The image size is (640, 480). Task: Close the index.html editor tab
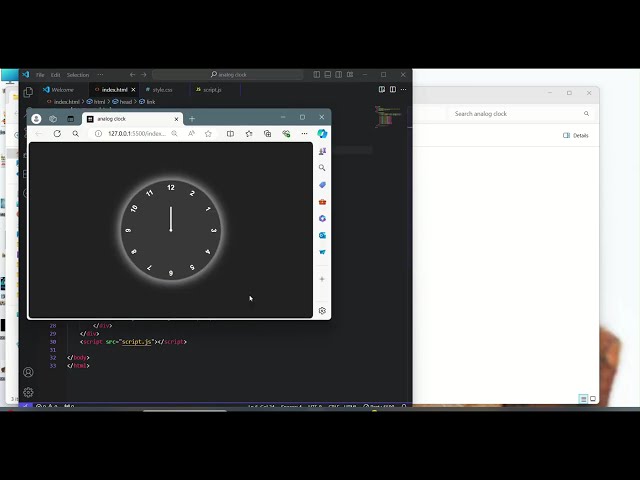[x=133, y=90]
